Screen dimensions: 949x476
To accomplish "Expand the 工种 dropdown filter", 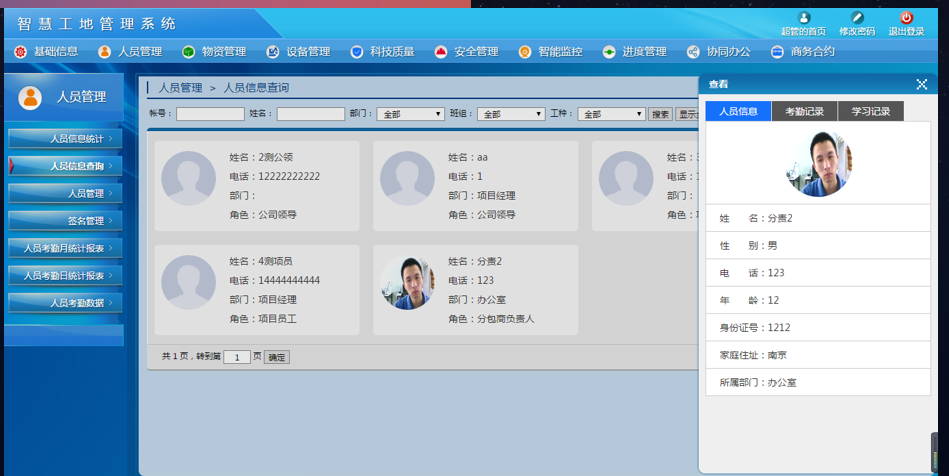I will pos(611,114).
